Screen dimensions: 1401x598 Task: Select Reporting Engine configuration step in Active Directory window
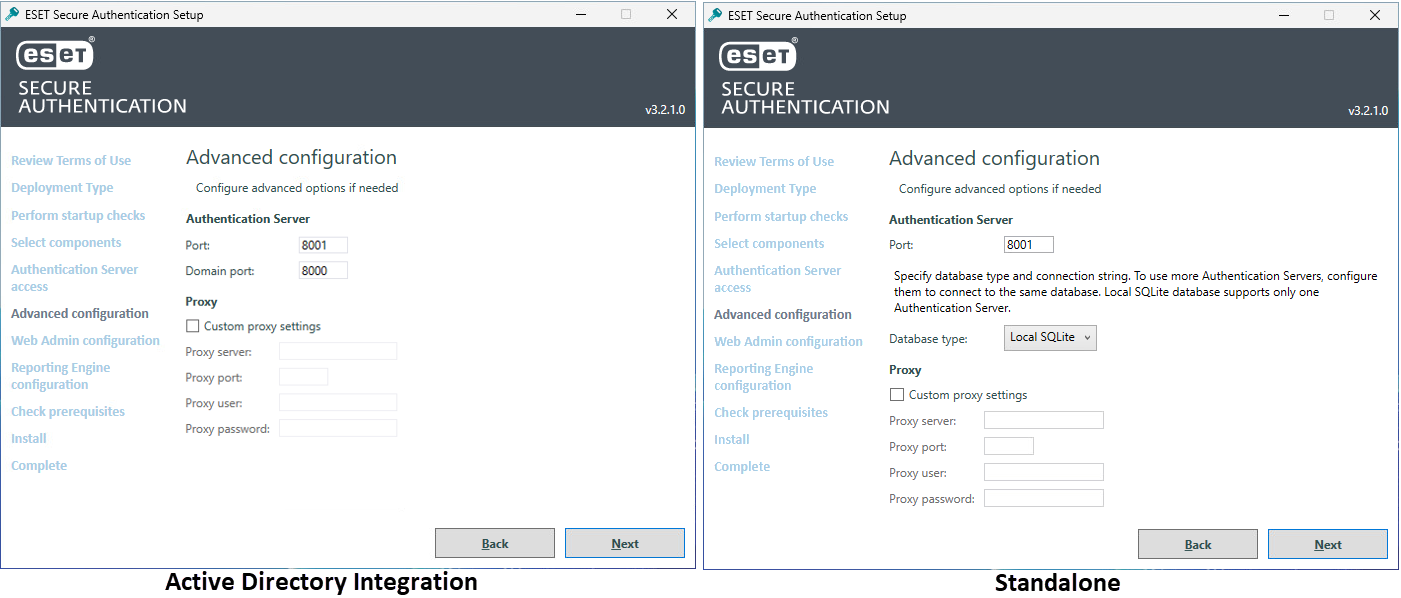tap(61, 376)
